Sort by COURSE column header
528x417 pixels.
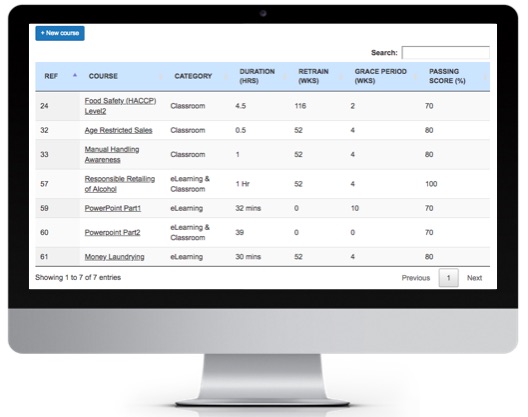[x=103, y=76]
